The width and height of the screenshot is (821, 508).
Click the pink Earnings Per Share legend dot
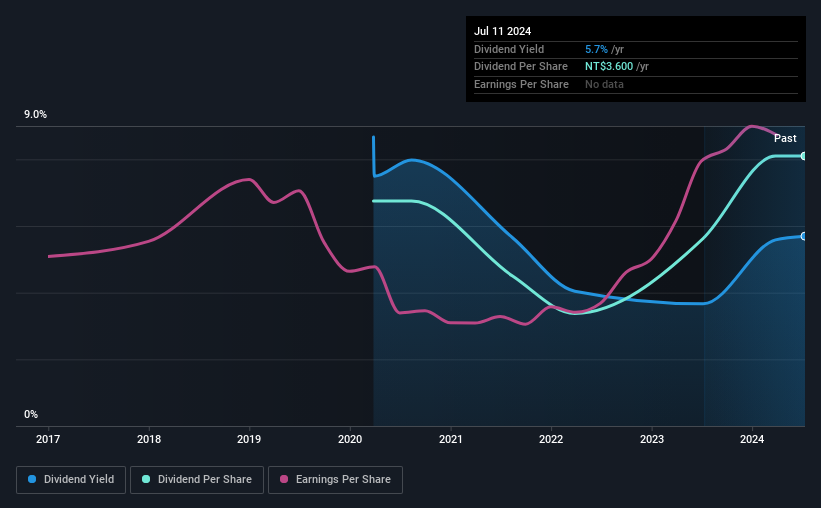pyautogui.click(x=284, y=479)
